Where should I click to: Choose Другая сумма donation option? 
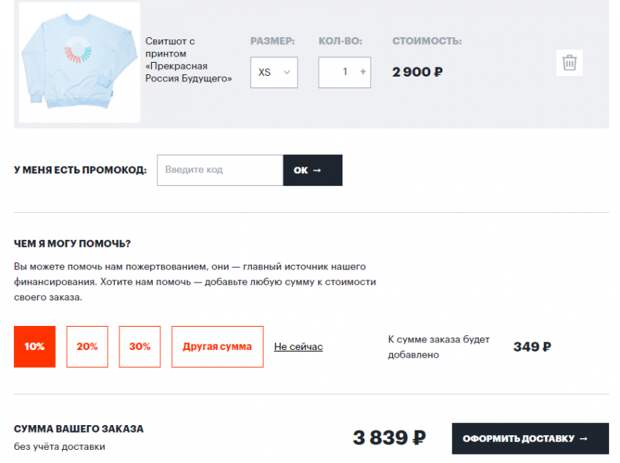217,347
